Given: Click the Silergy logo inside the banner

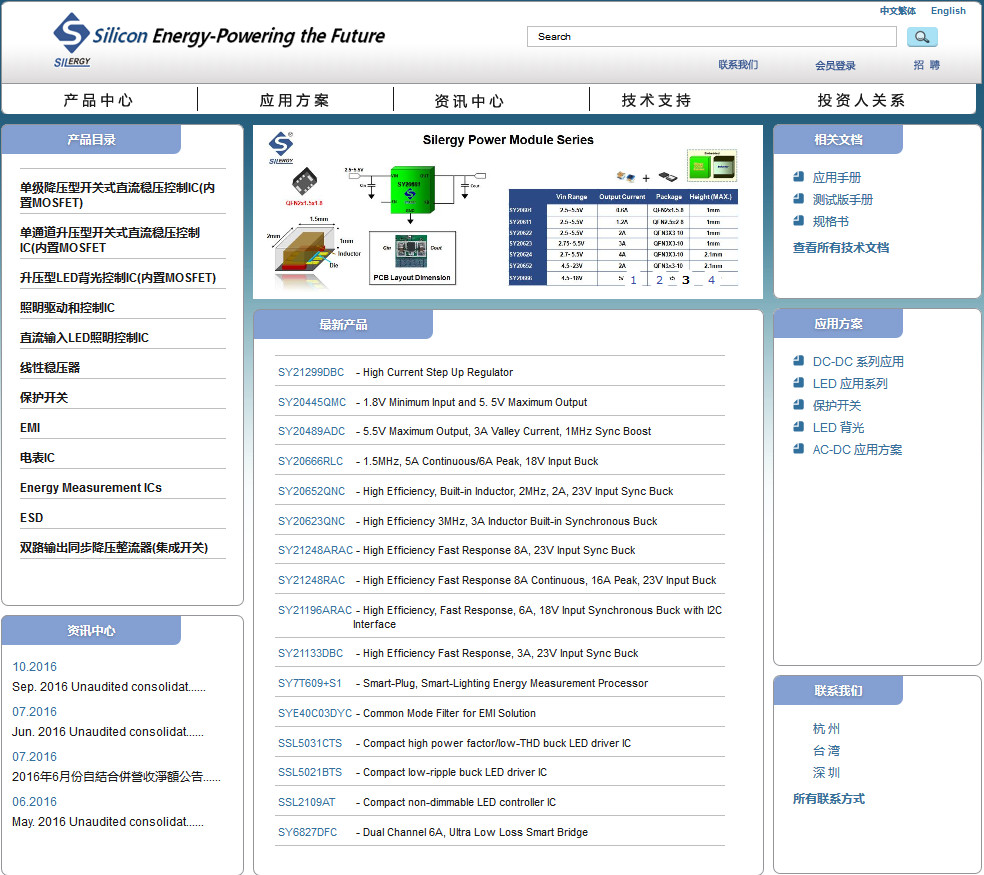Looking at the screenshot, I should pyautogui.click(x=281, y=148).
